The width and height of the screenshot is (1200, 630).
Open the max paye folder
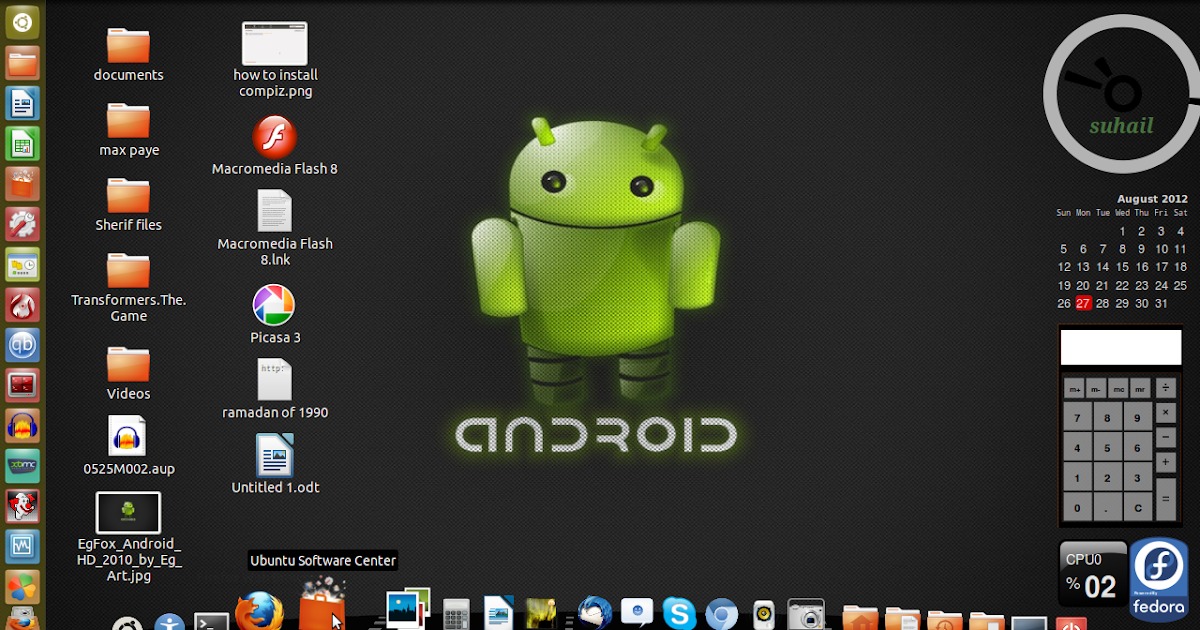point(128,130)
